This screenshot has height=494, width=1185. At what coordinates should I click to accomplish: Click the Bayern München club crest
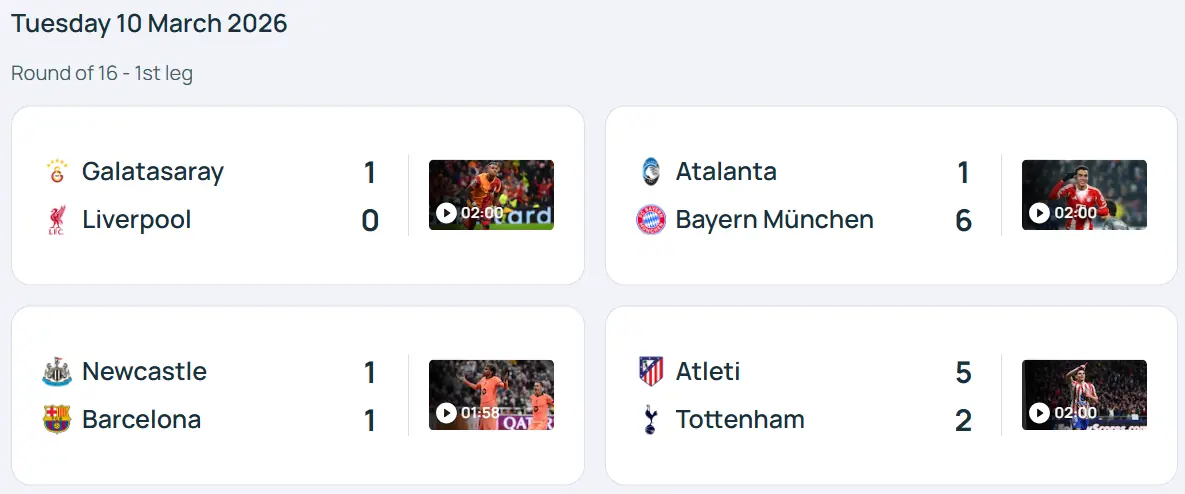click(651, 220)
